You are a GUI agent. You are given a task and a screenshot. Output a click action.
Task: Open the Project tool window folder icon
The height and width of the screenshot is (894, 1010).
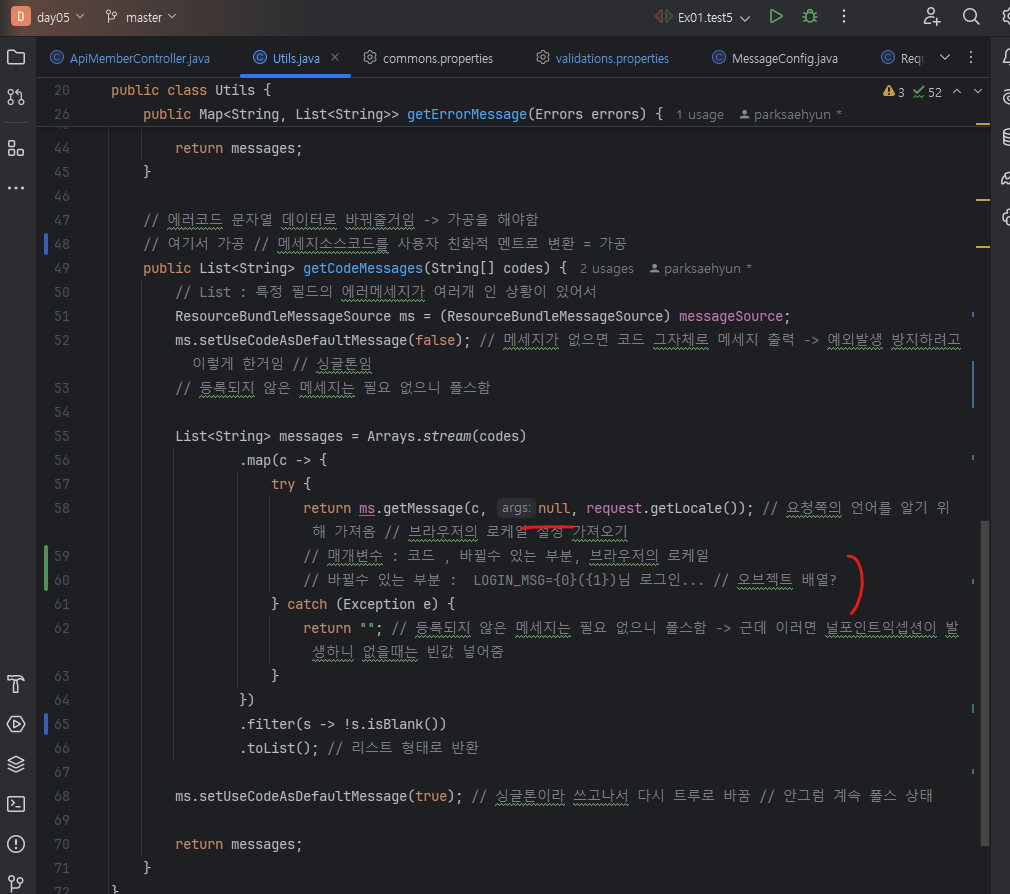(x=16, y=57)
